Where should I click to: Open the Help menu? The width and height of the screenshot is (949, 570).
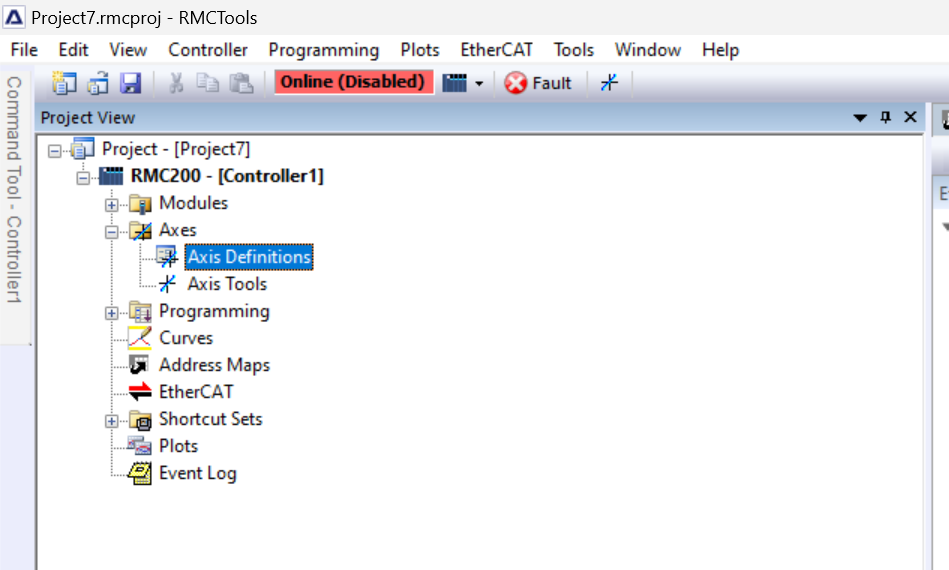720,50
